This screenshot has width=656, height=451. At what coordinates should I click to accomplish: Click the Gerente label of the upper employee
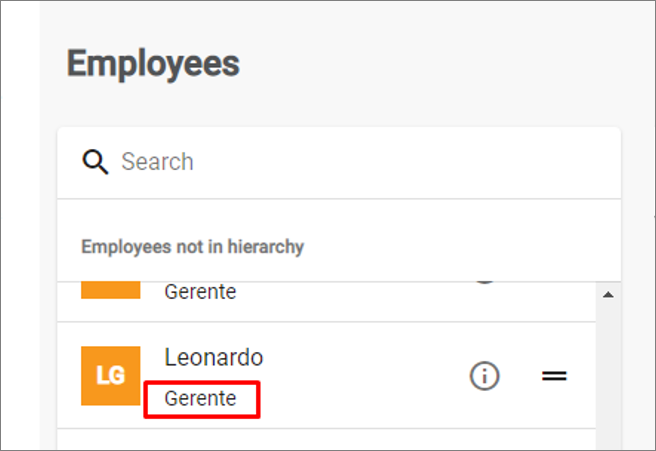click(x=200, y=292)
